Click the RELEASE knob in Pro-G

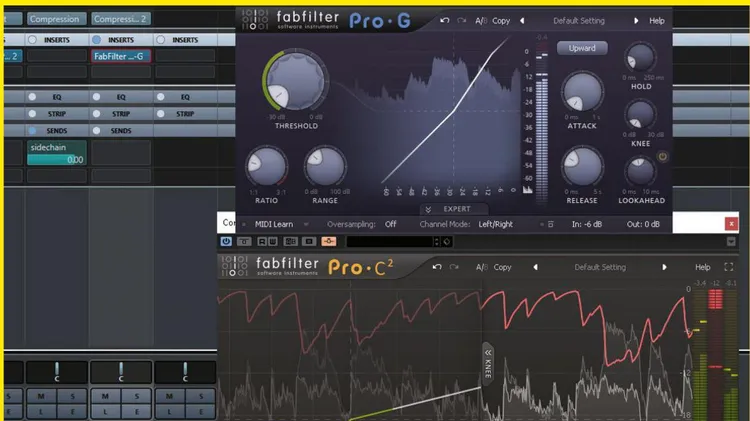(x=582, y=166)
